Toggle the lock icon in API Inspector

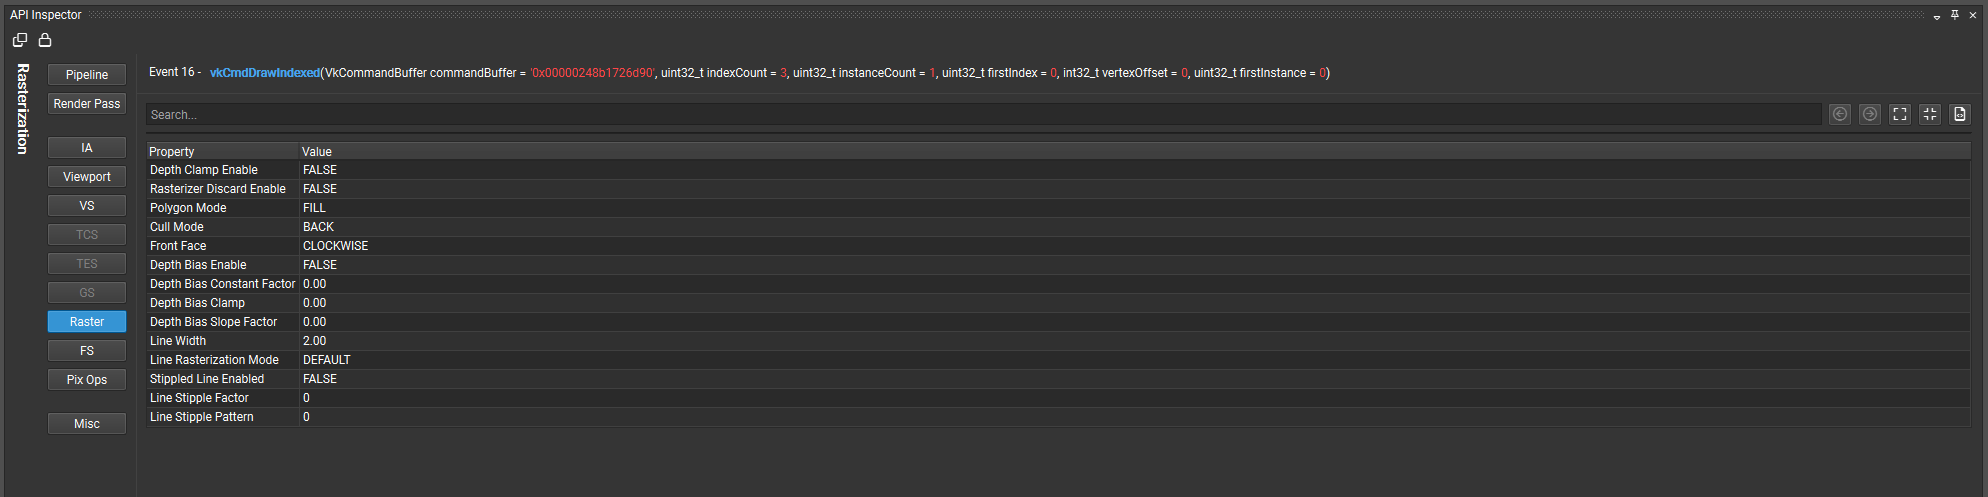(x=45, y=40)
